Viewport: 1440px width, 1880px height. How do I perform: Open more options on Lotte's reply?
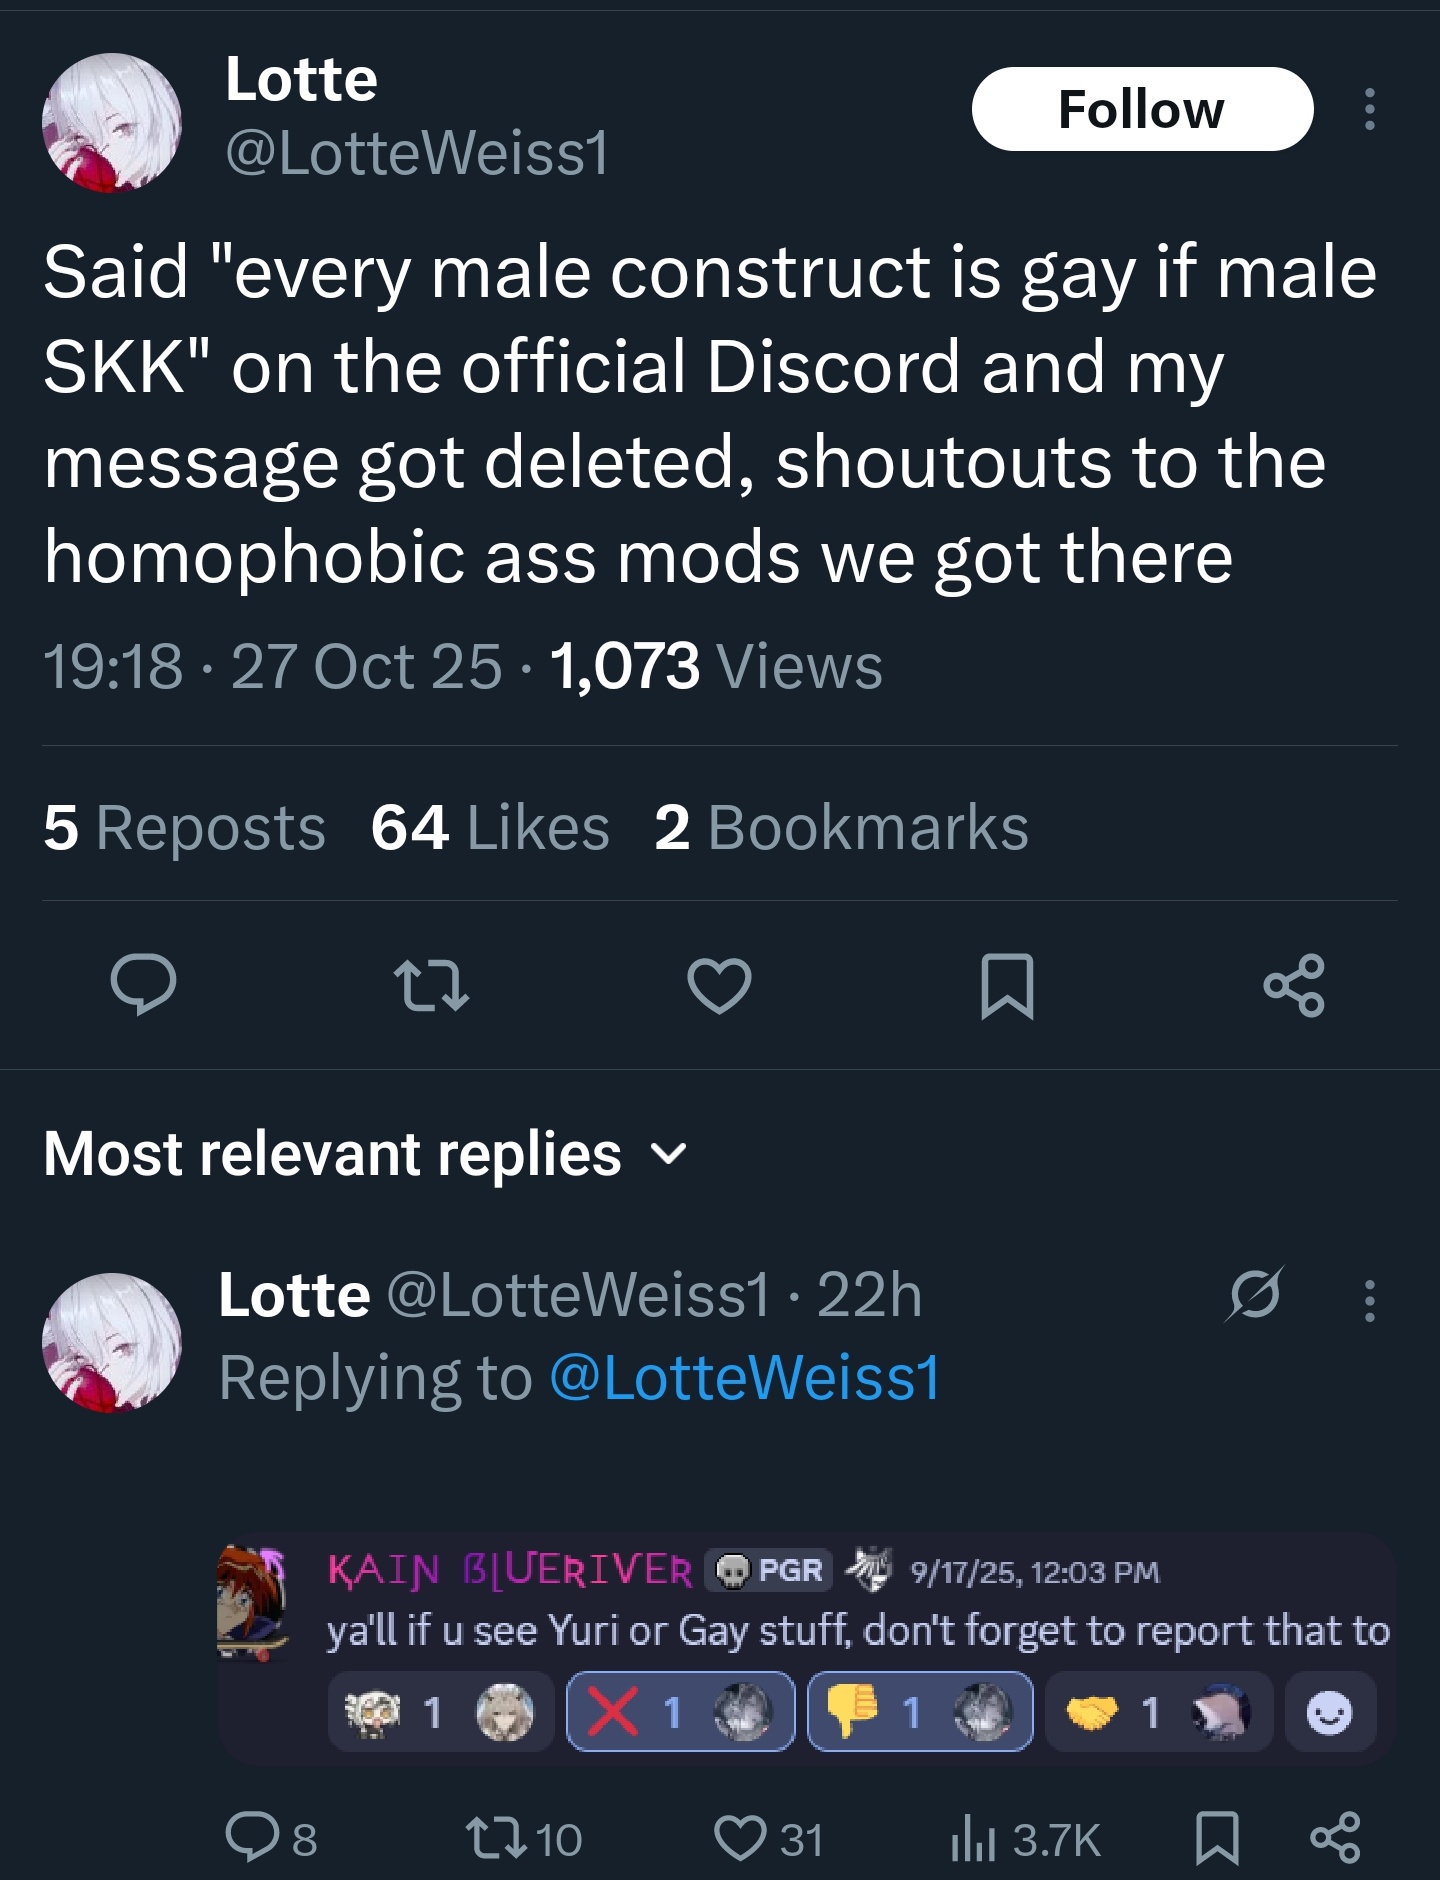click(1370, 1300)
